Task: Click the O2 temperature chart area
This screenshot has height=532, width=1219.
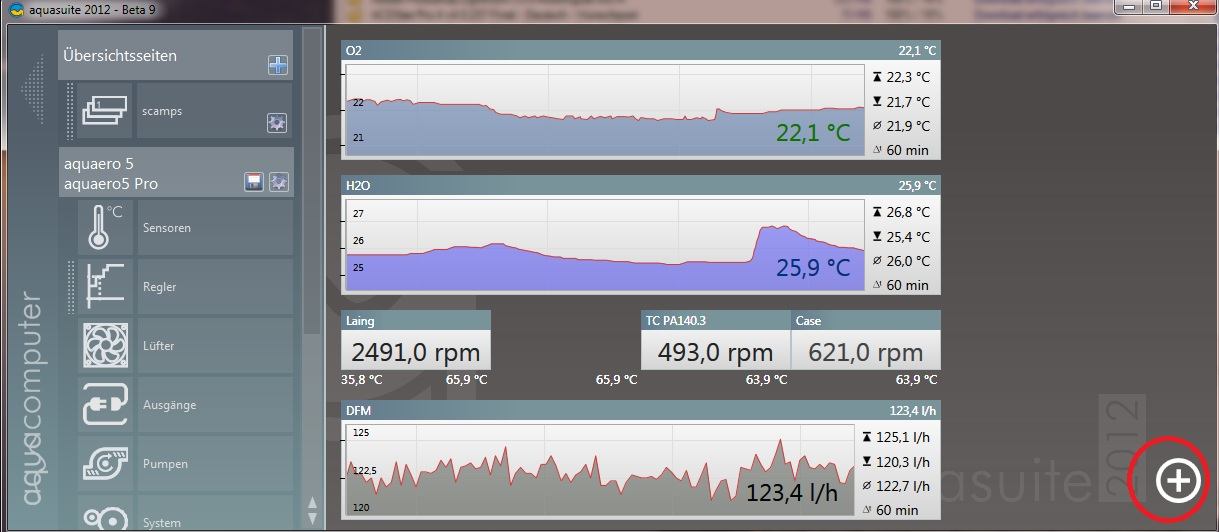Action: click(x=606, y=109)
